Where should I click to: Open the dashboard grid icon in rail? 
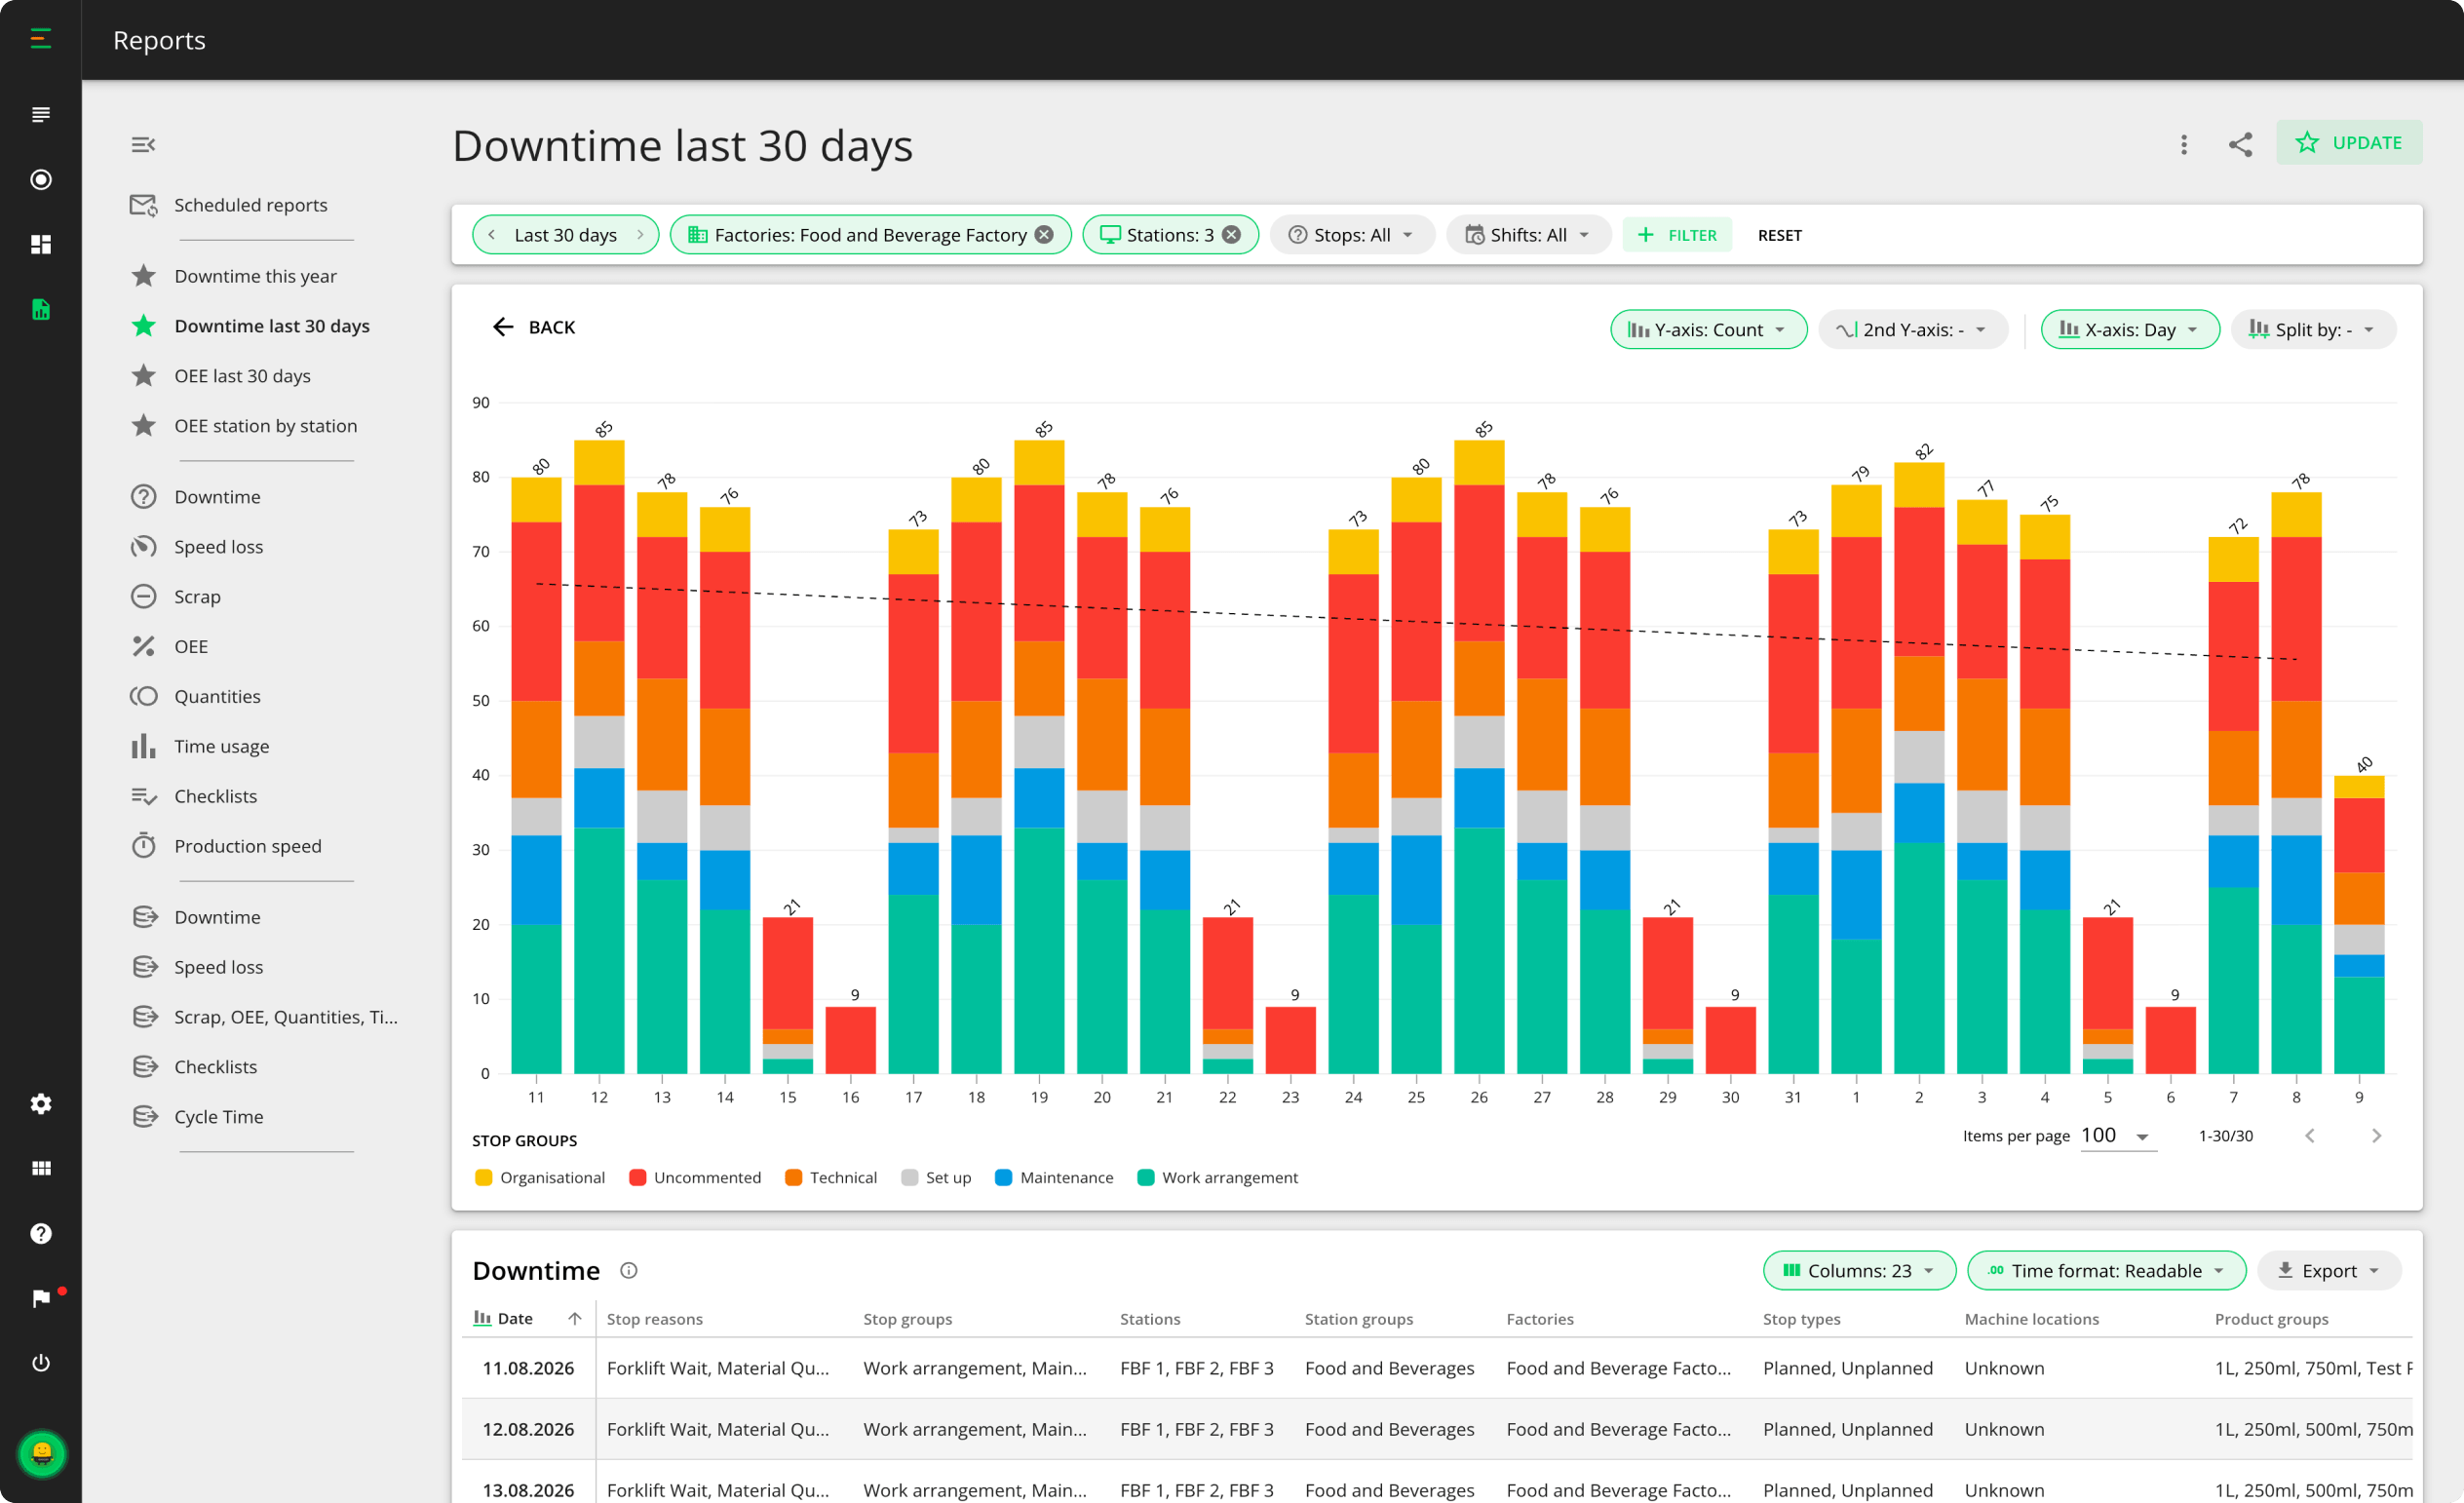pos(41,244)
